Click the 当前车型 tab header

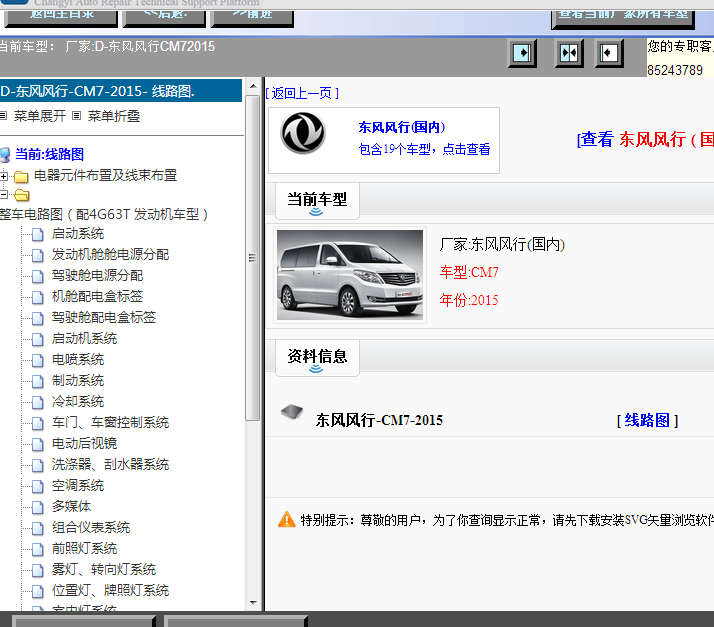(x=317, y=201)
